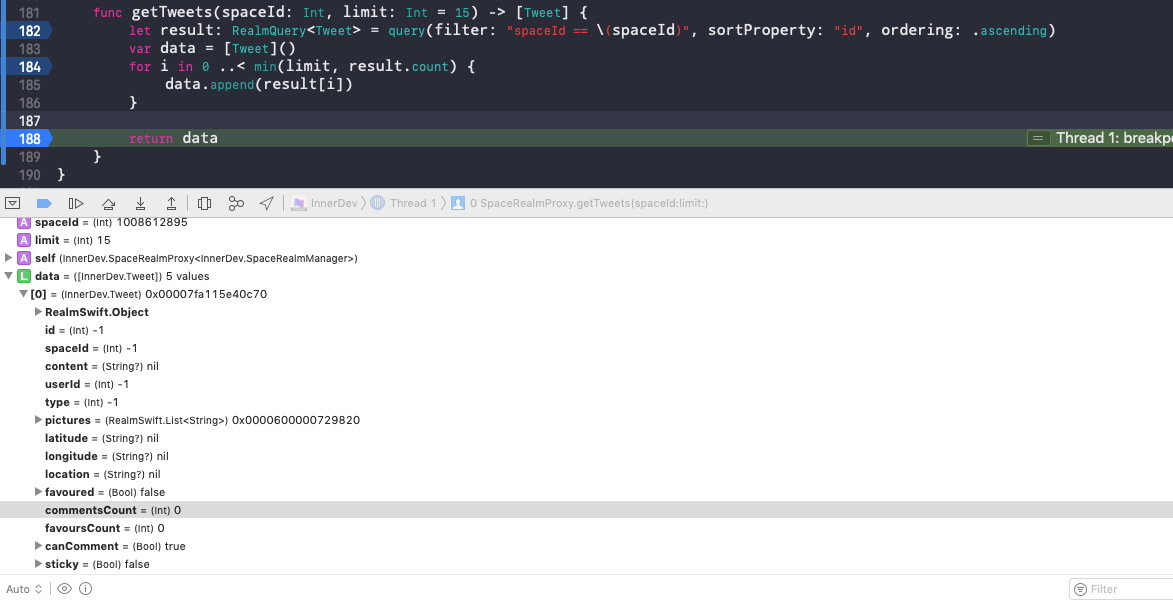Screen dimensions: 1173x602
Task: Expand the sticky variable
Action: (x=38, y=564)
